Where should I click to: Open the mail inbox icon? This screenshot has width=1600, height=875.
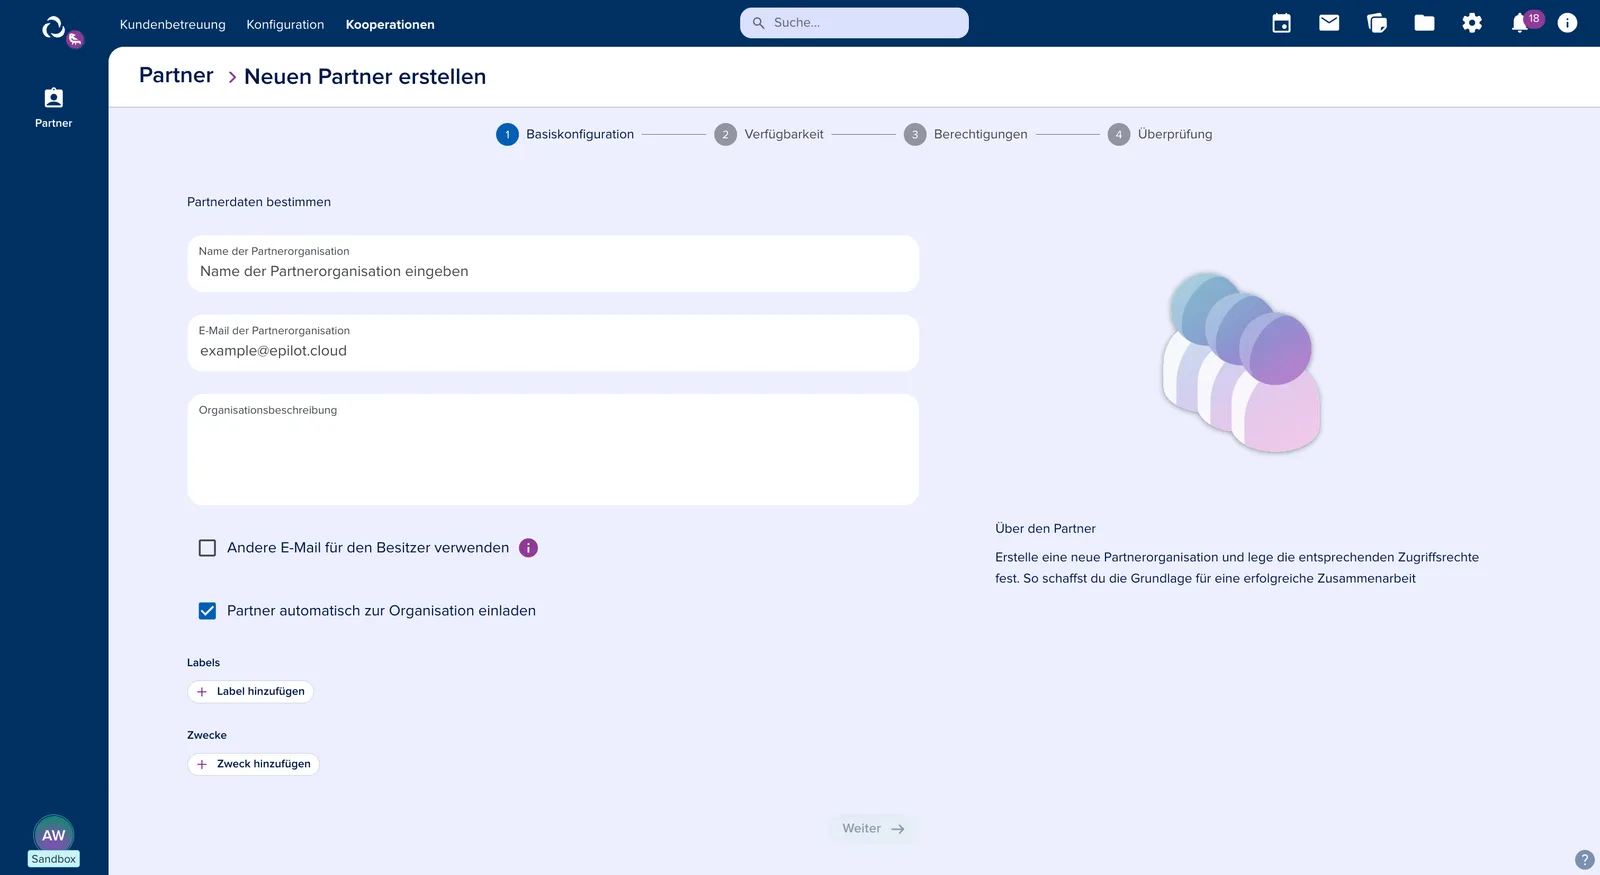pos(1329,23)
